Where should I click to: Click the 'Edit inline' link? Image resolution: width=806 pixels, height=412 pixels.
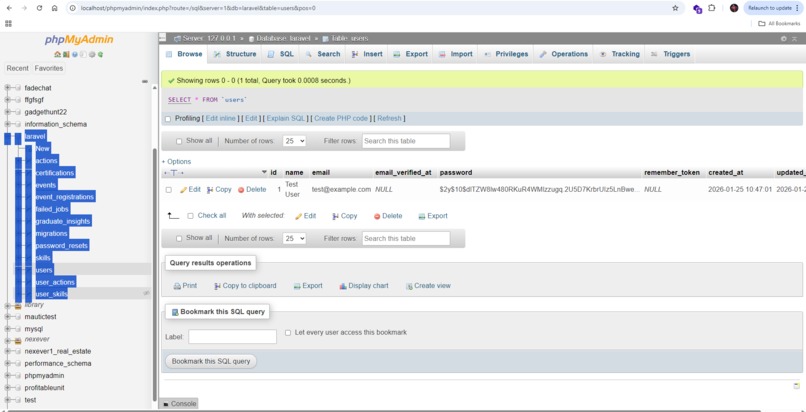pos(221,119)
